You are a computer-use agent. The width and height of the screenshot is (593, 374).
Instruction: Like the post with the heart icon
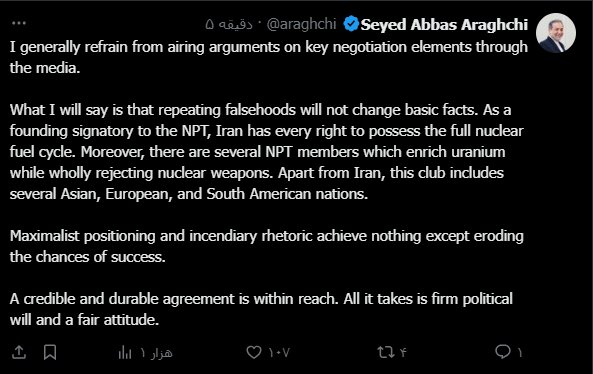[x=254, y=352]
